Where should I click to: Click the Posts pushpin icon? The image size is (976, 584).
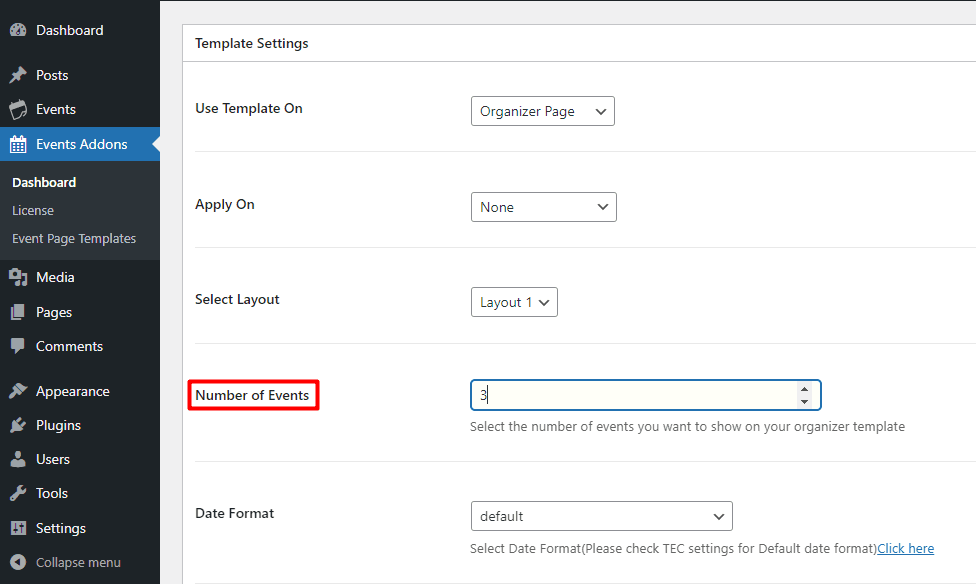click(18, 76)
